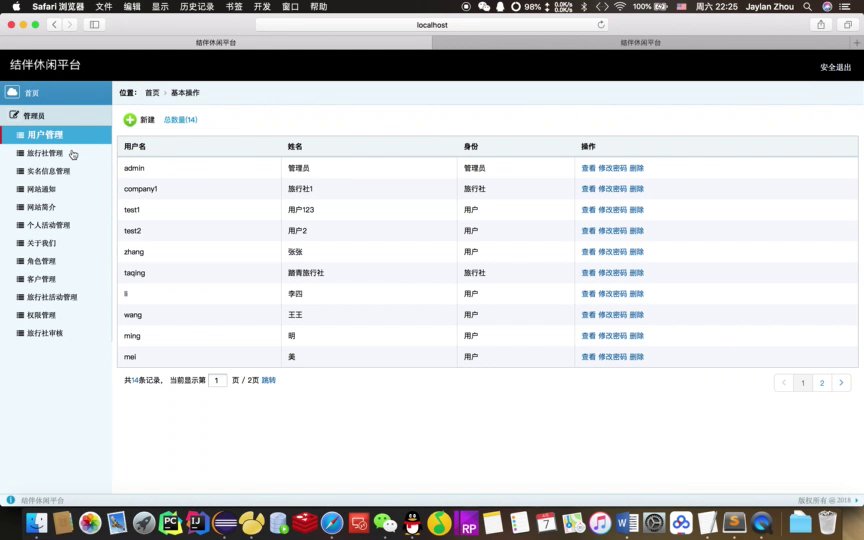This screenshot has height=540, width=864.
Task: Open PyCharm from the dock
Action: tap(171, 523)
